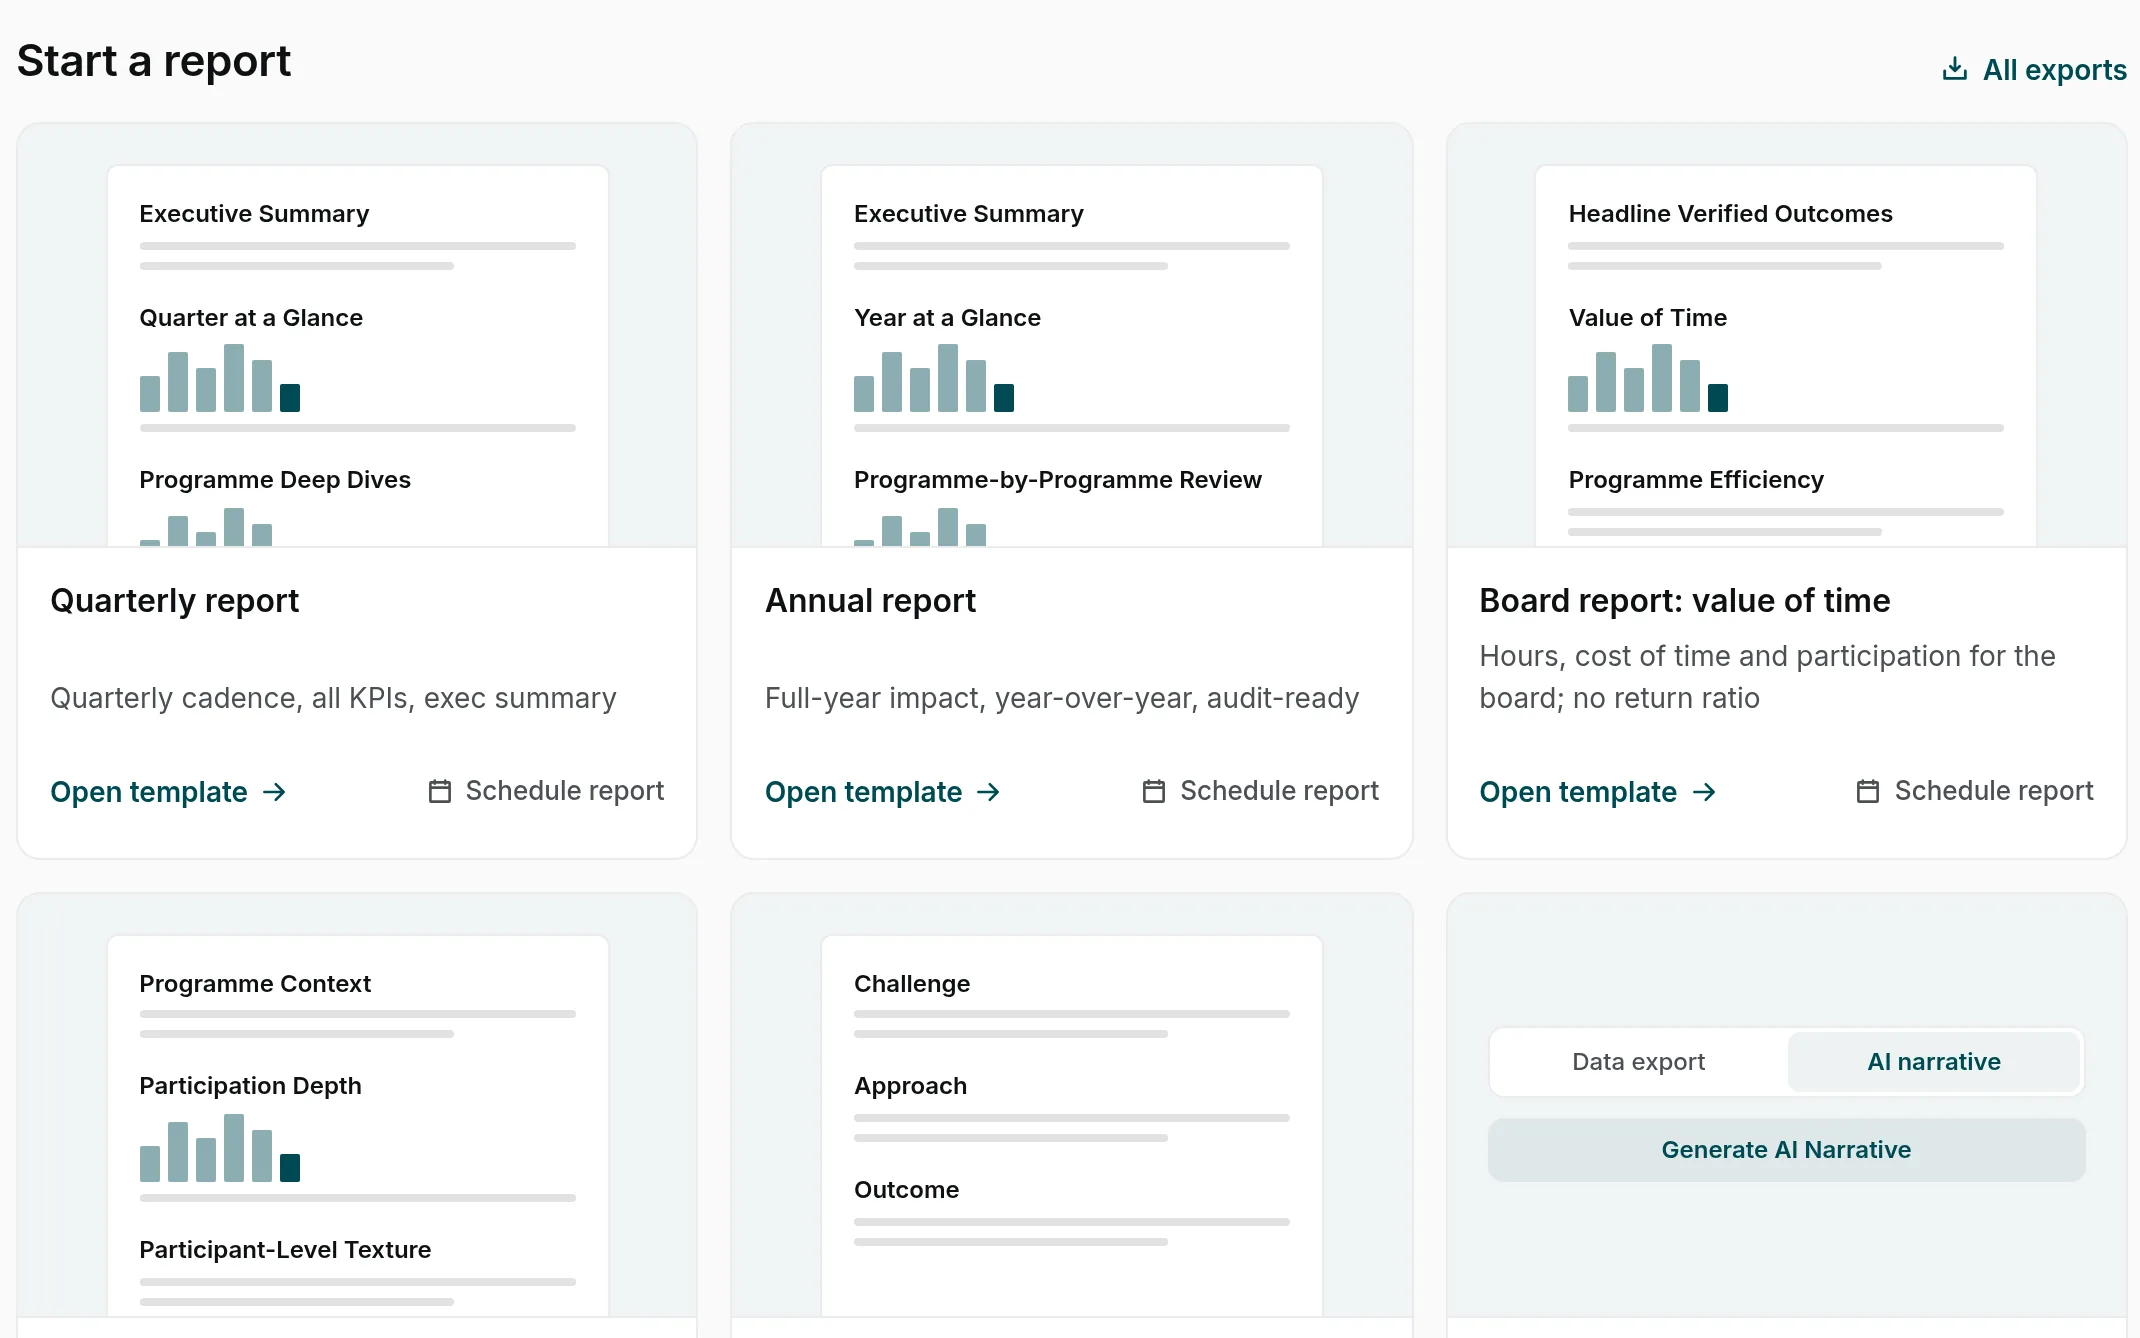Click calendar icon for Quarterly report scheduling

point(440,791)
